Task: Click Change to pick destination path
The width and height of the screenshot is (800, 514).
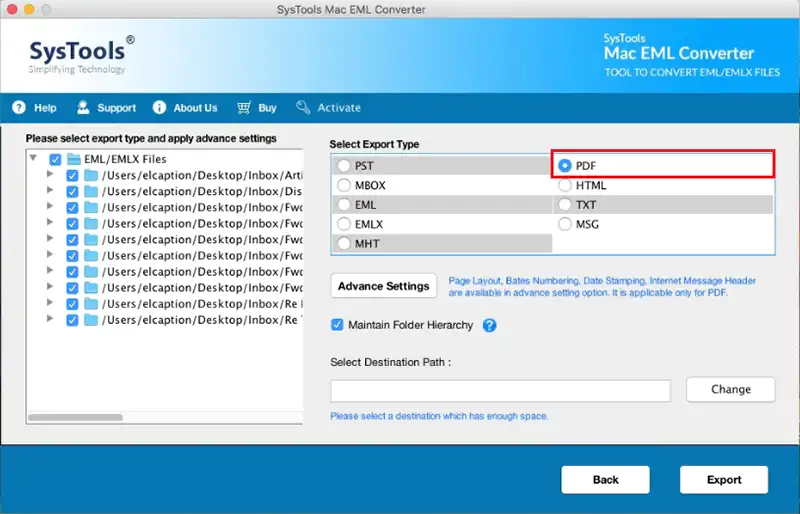Action: coord(731,389)
